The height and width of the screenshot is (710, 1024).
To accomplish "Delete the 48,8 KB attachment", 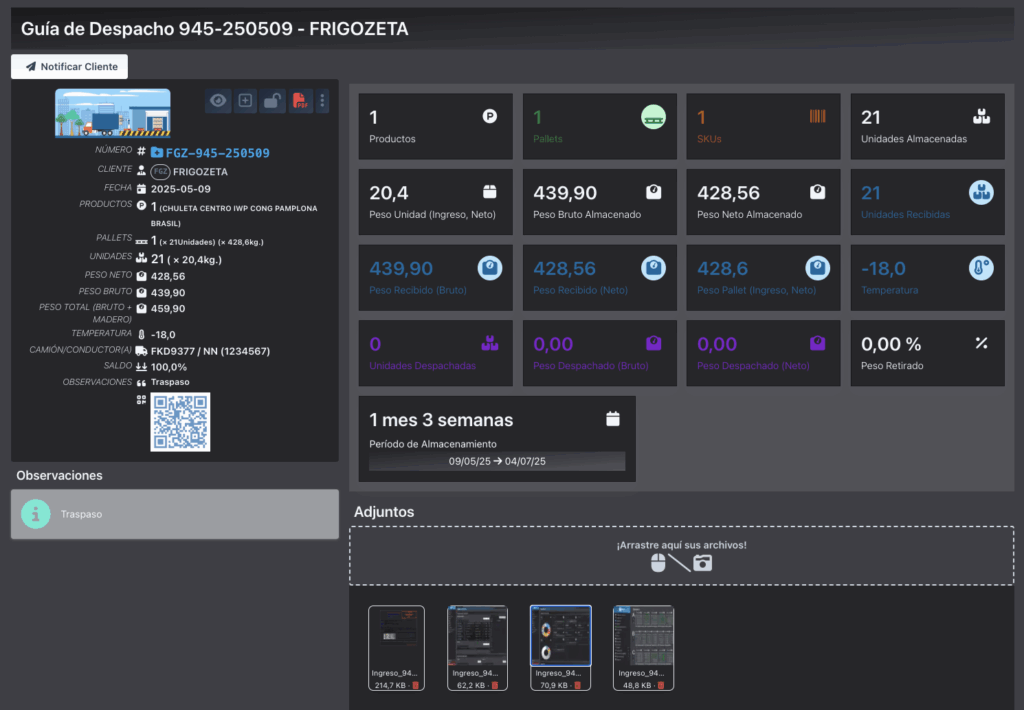I will coord(661,685).
